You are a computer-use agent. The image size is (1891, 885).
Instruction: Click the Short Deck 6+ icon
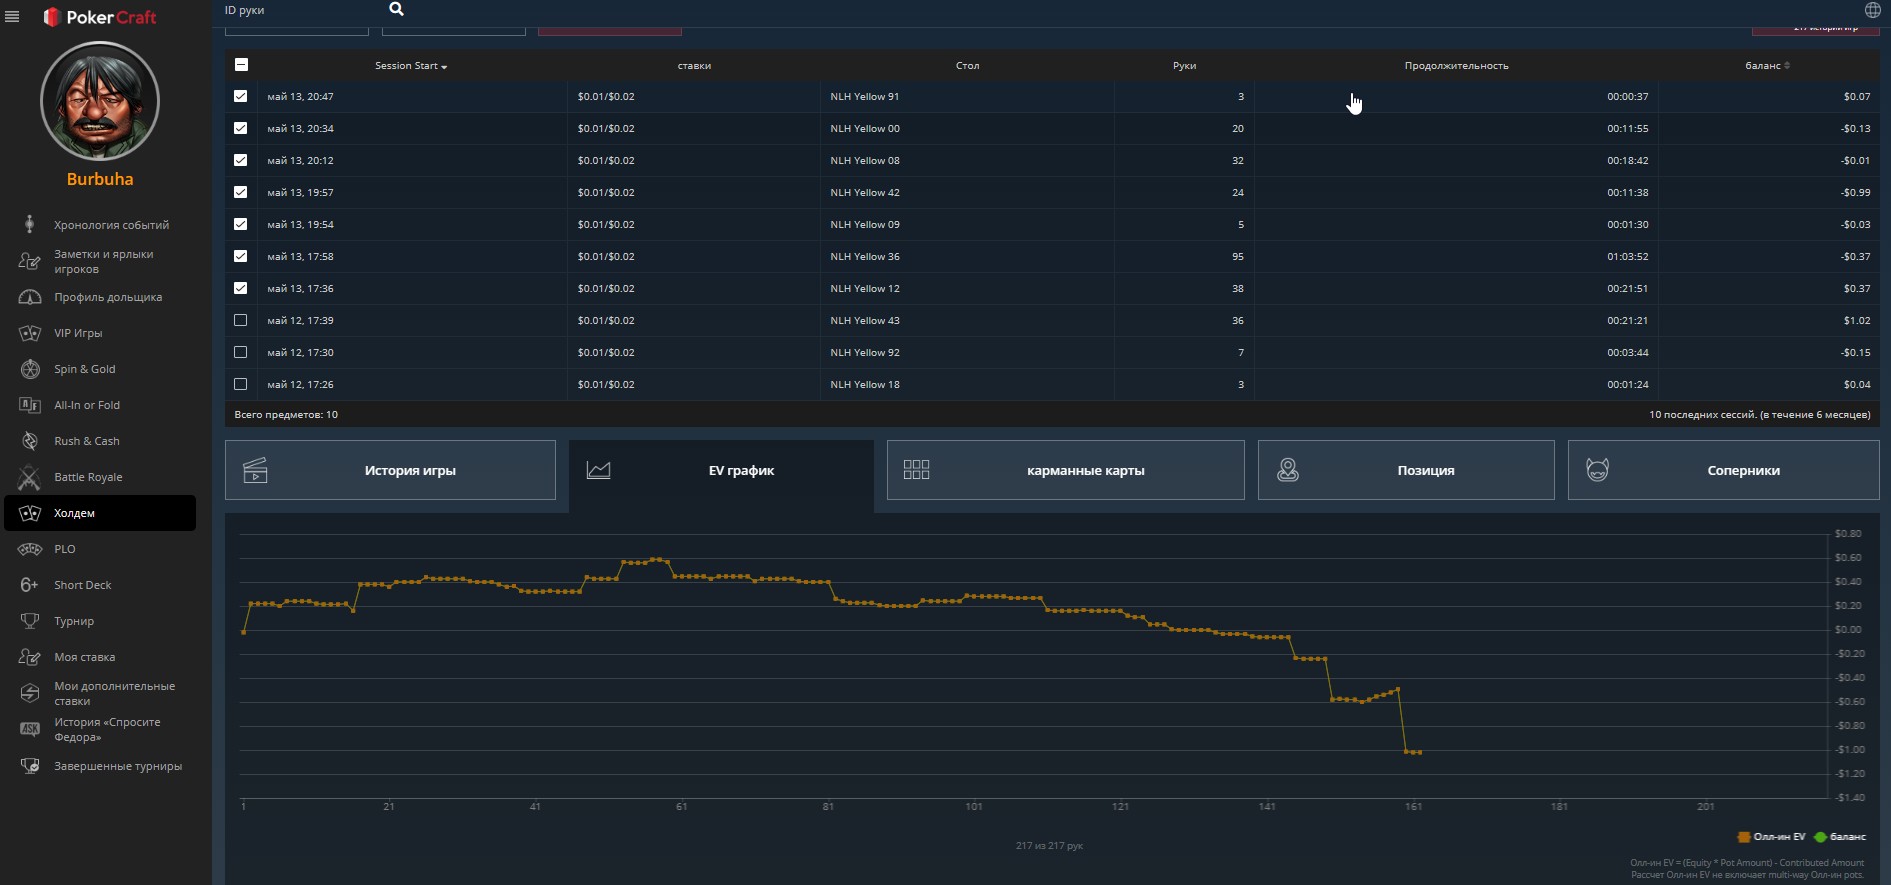coord(30,585)
